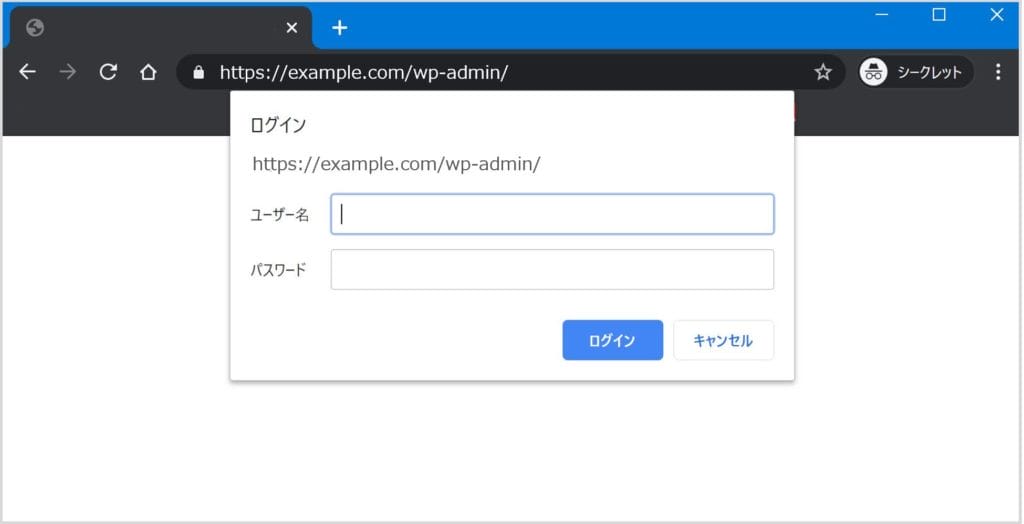Open the Chrome three-dot menu
Viewport: 1024px width, 524px height.
coord(998,72)
